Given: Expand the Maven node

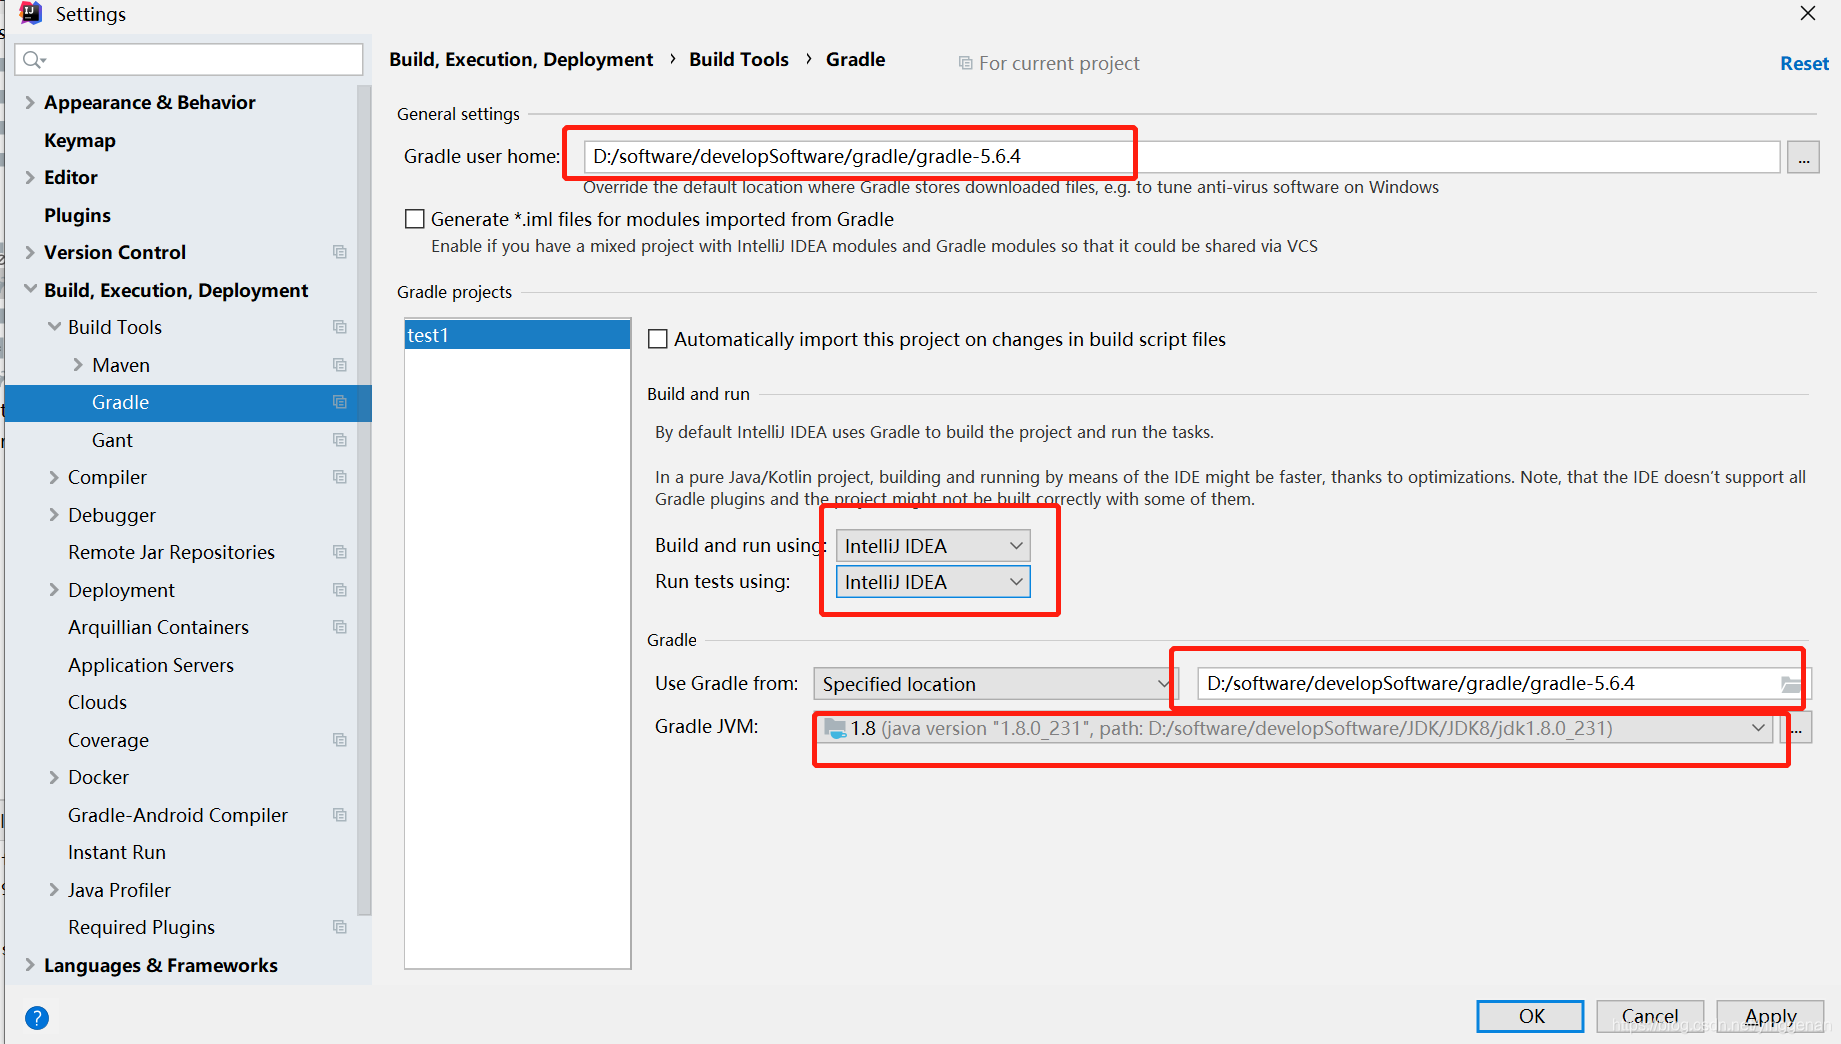Looking at the screenshot, I should pos(78,365).
